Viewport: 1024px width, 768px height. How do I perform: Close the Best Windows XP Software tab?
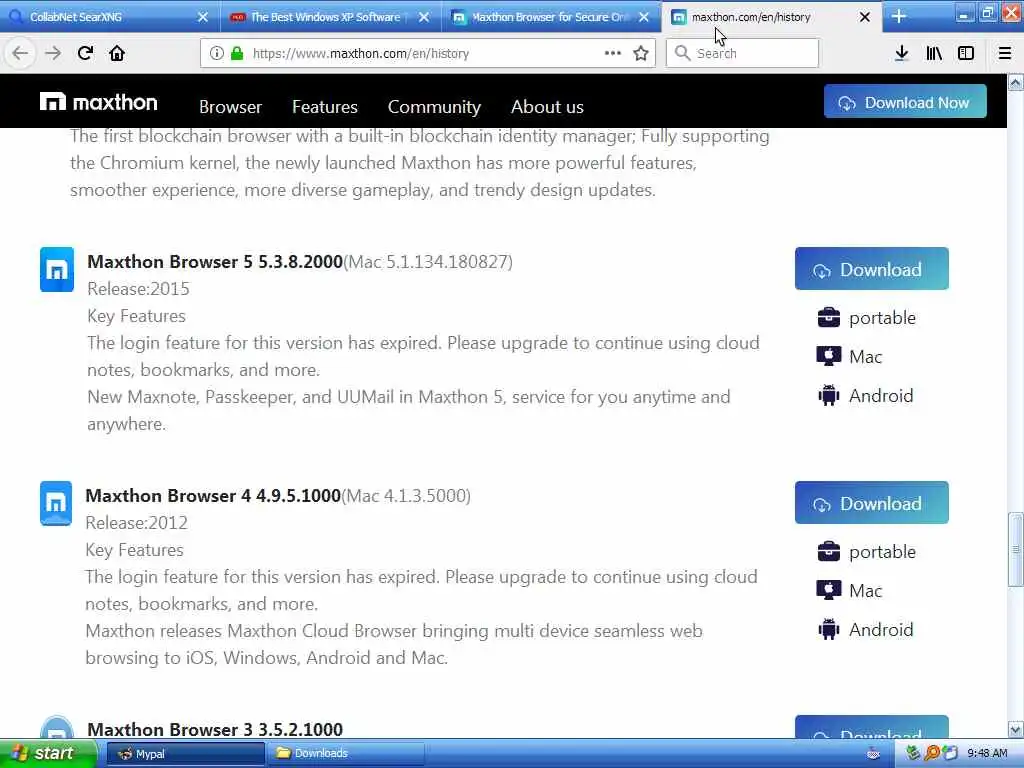click(x=424, y=17)
